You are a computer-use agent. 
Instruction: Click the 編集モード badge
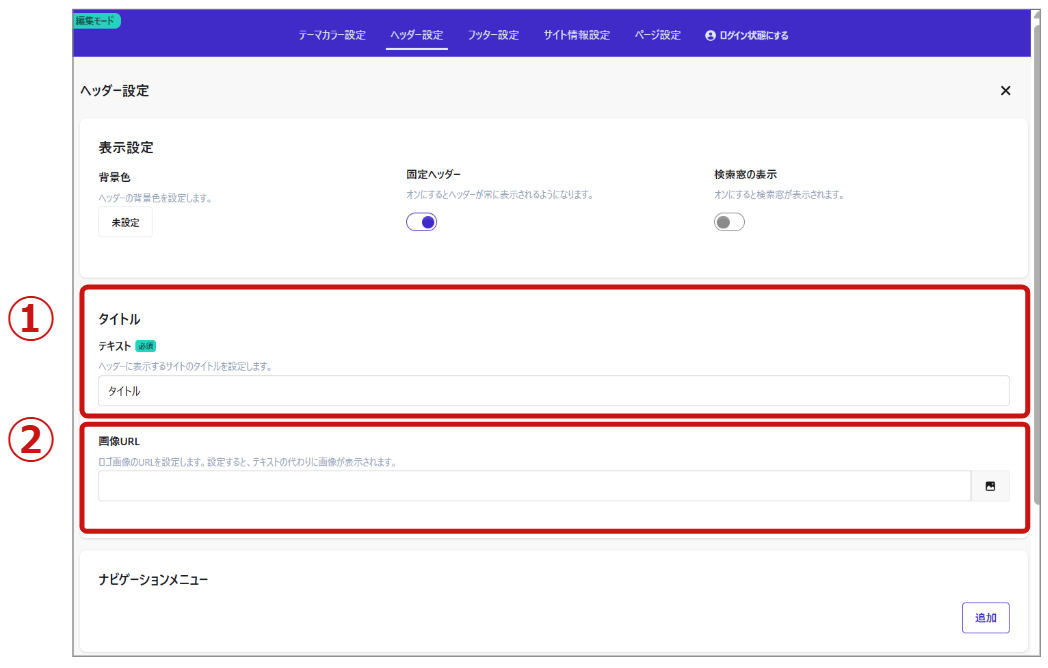click(x=97, y=20)
